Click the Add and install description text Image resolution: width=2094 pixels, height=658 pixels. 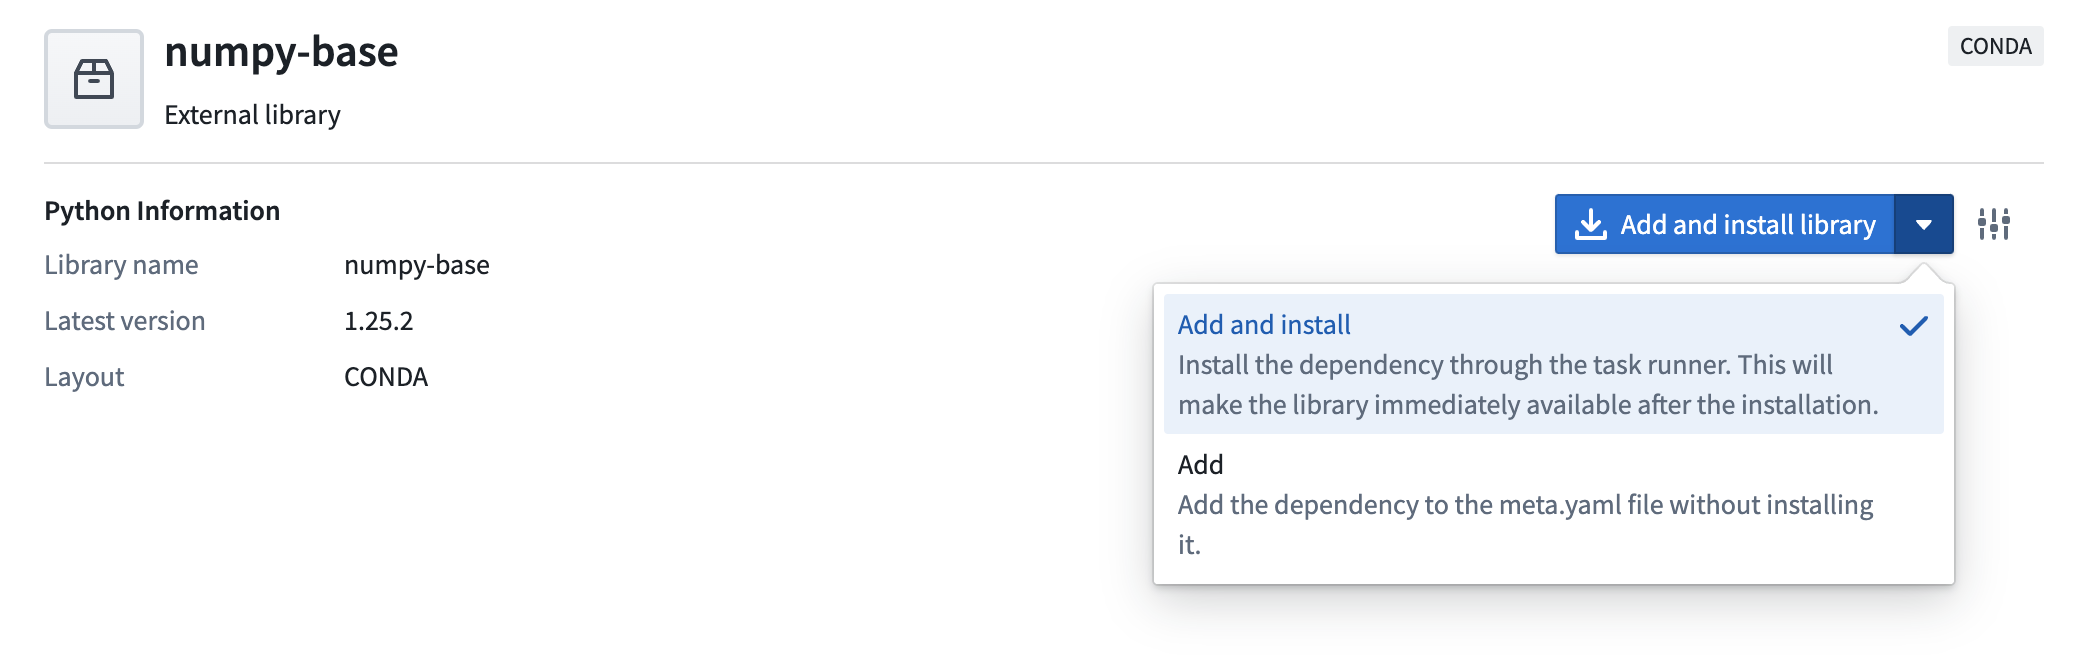(x=1528, y=385)
